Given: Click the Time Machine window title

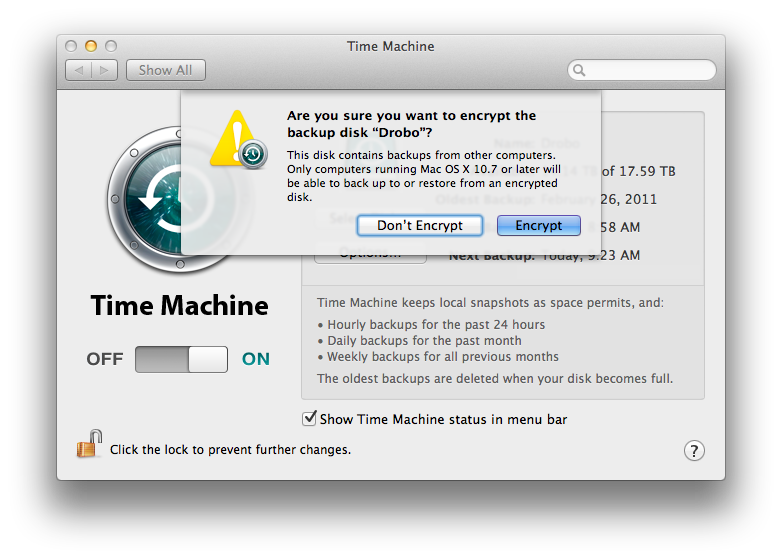Looking at the screenshot, I should pyautogui.click(x=391, y=46).
